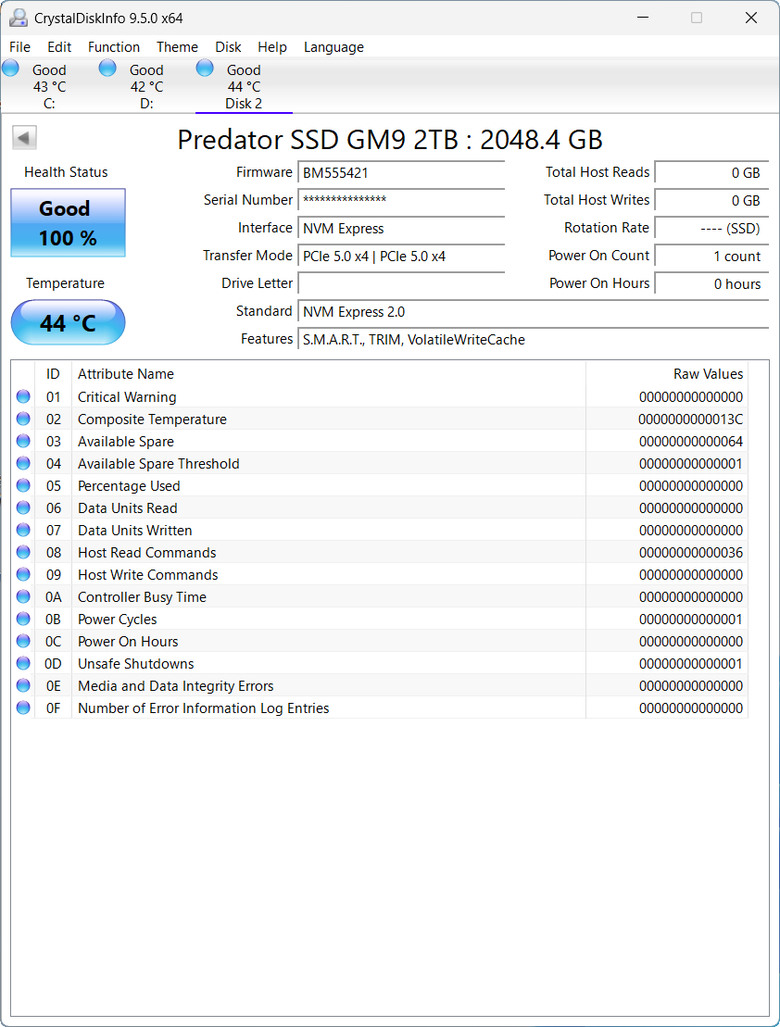780x1027 pixels.
Task: Click status orb for Controller Busy Time
Action: click(24, 597)
